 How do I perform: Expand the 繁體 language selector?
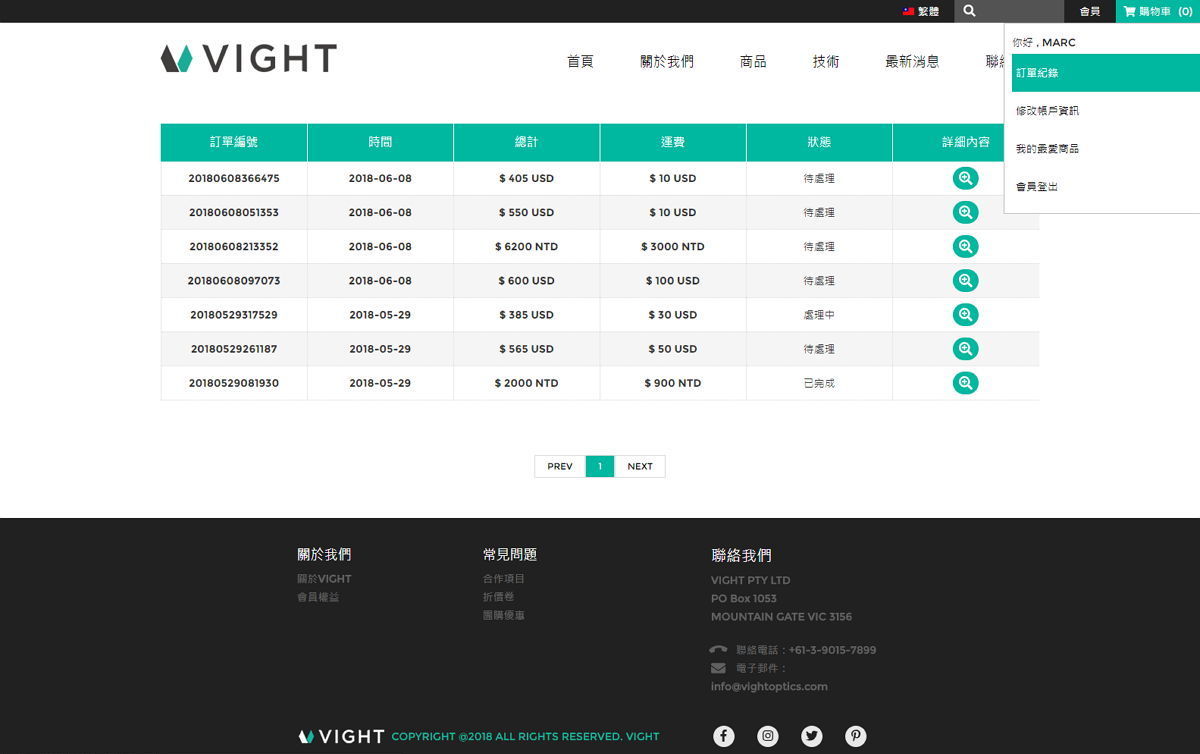pos(921,11)
